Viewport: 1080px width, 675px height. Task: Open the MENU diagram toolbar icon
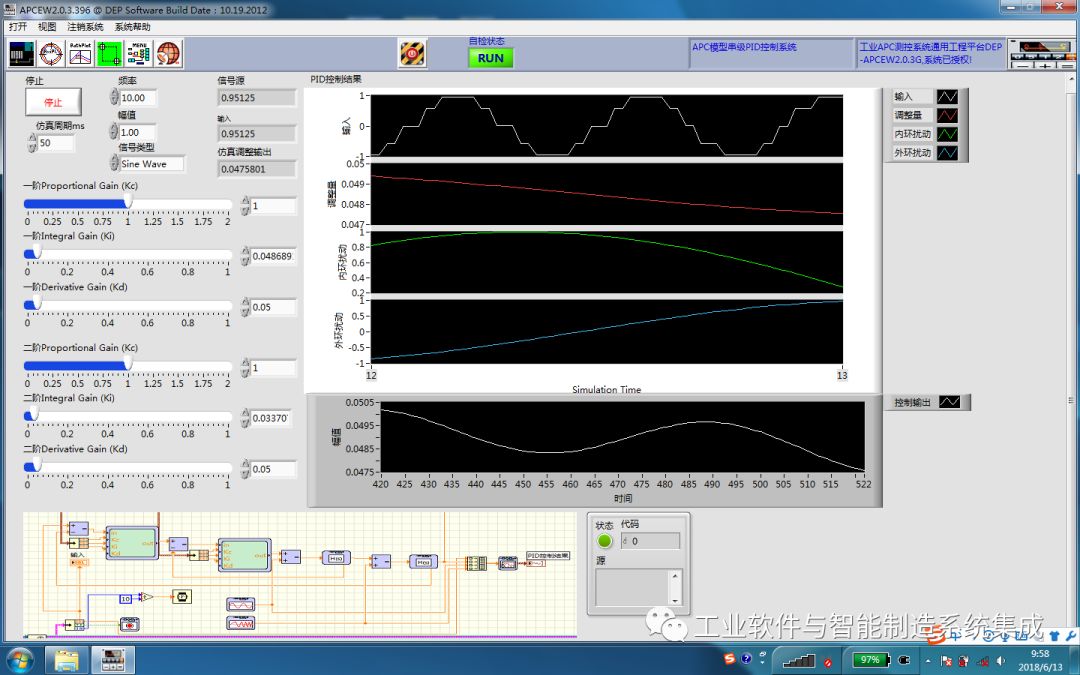click(139, 53)
